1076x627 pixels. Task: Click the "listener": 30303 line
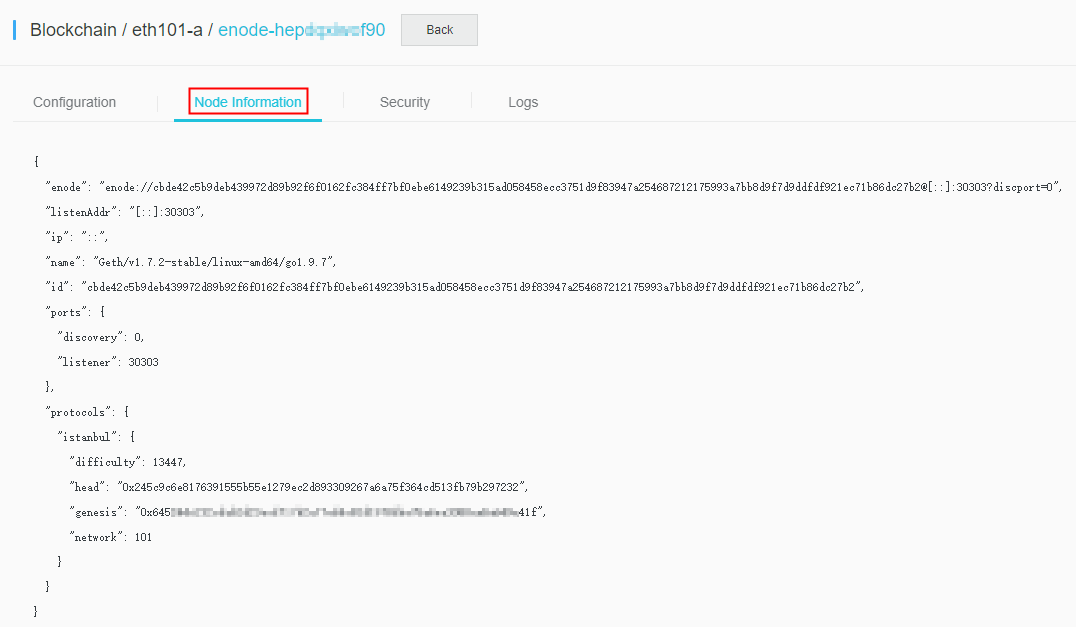(x=108, y=362)
